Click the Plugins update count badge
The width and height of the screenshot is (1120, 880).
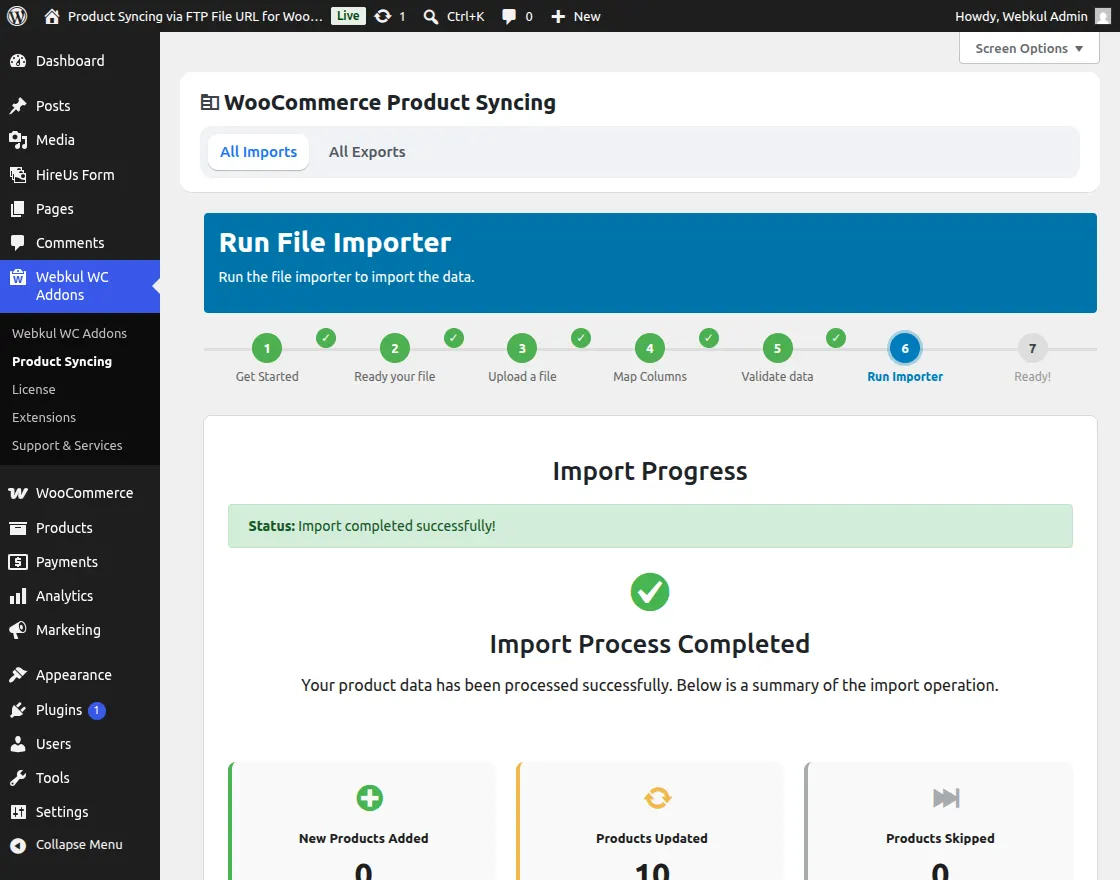pos(96,711)
